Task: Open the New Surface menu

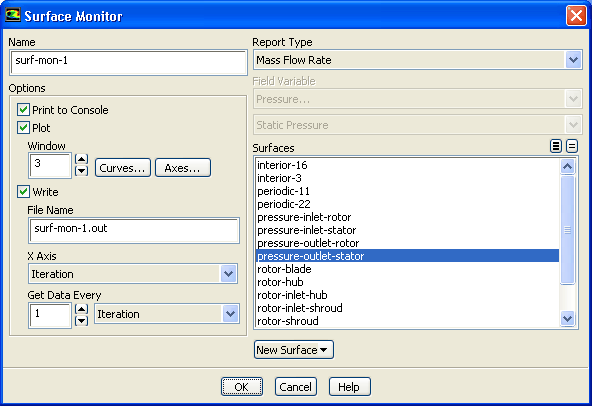Action: pyautogui.click(x=294, y=350)
